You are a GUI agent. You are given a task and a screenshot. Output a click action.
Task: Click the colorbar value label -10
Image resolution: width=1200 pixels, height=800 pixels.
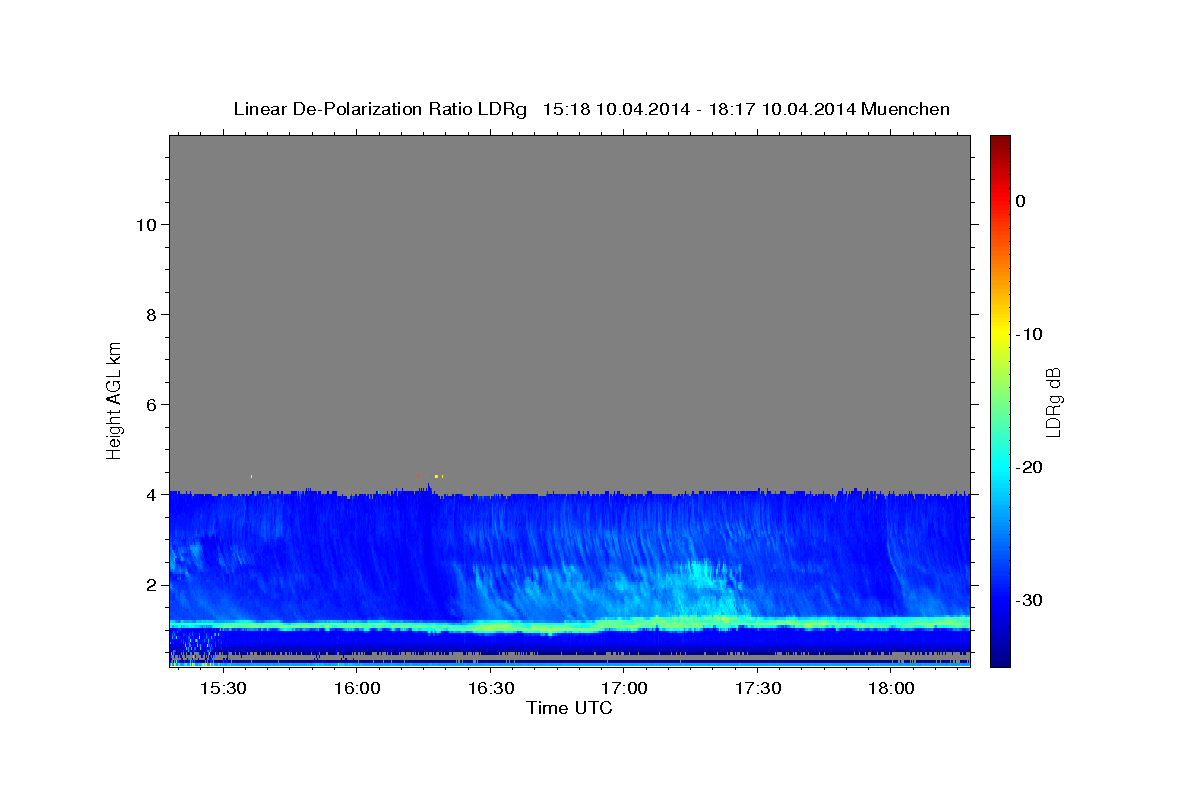coord(1029,334)
